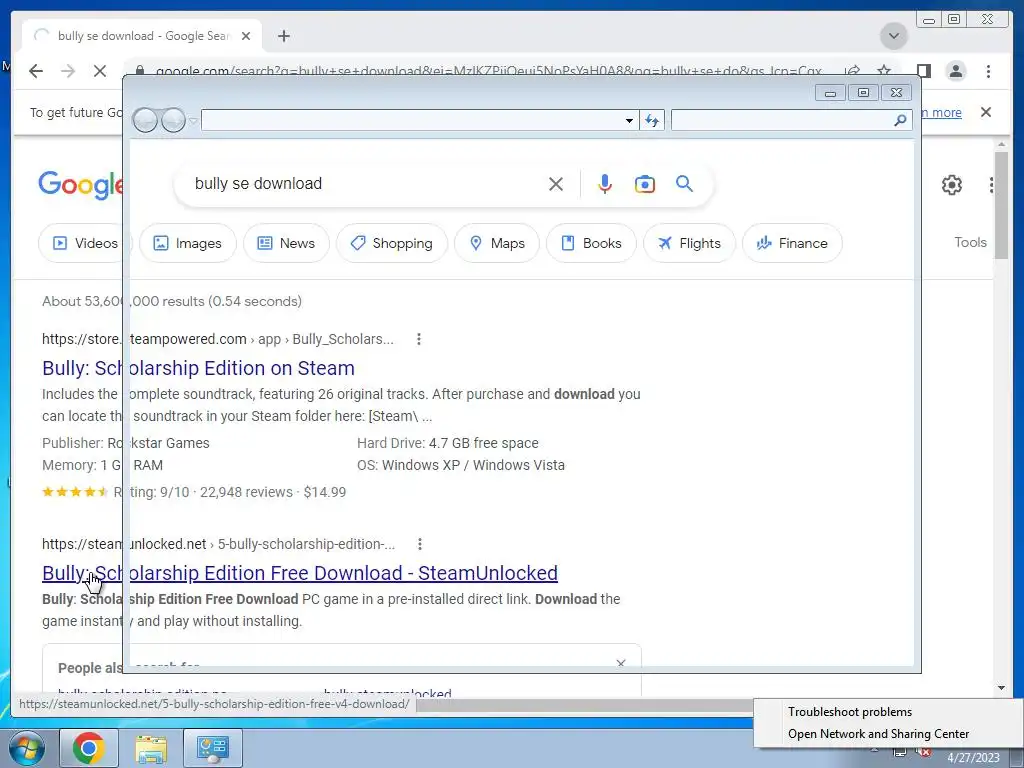The width and height of the screenshot is (1024, 768).
Task: Open File Explorer from the taskbar
Action: point(151,748)
